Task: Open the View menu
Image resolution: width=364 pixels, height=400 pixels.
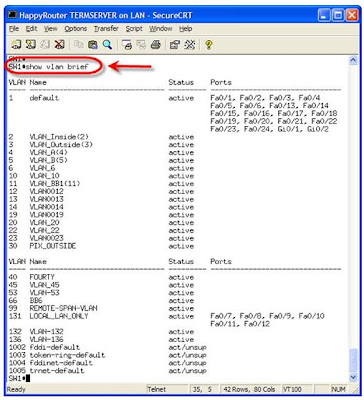Action: click(x=51, y=29)
